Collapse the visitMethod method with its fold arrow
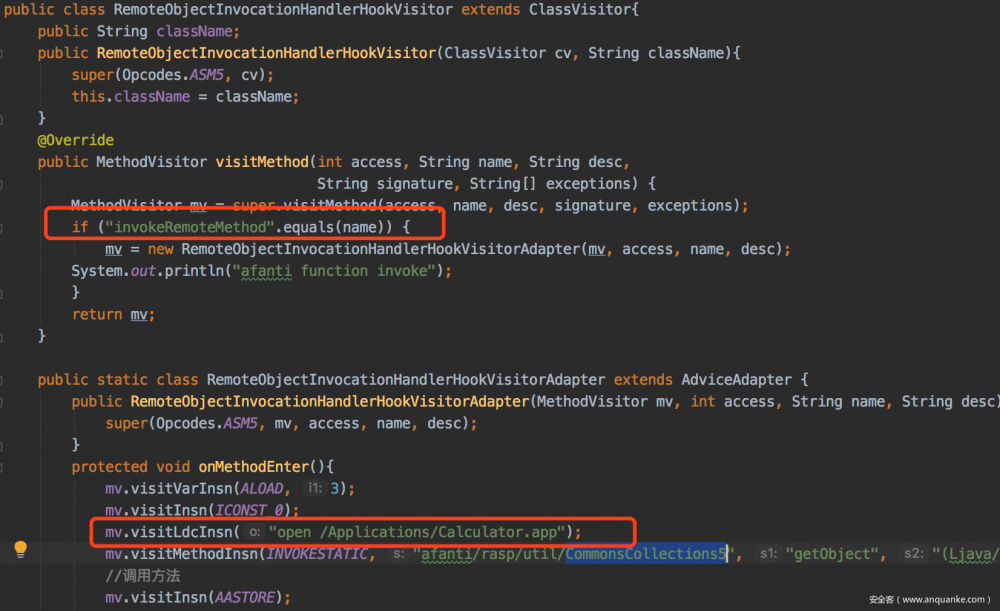 click(x=5, y=162)
